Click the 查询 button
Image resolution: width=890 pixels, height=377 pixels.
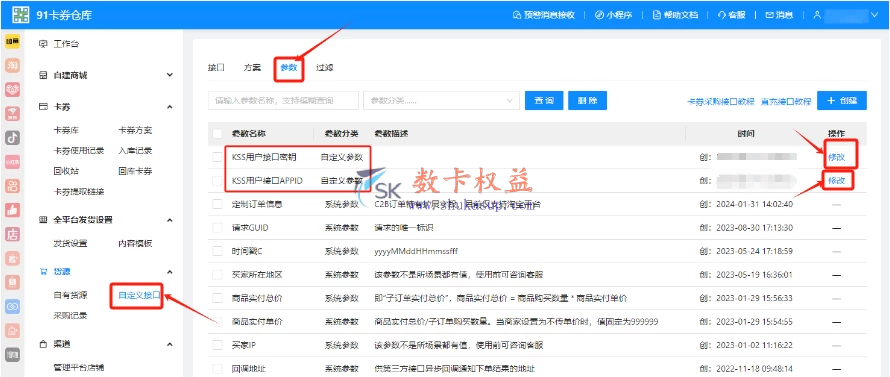(x=544, y=100)
